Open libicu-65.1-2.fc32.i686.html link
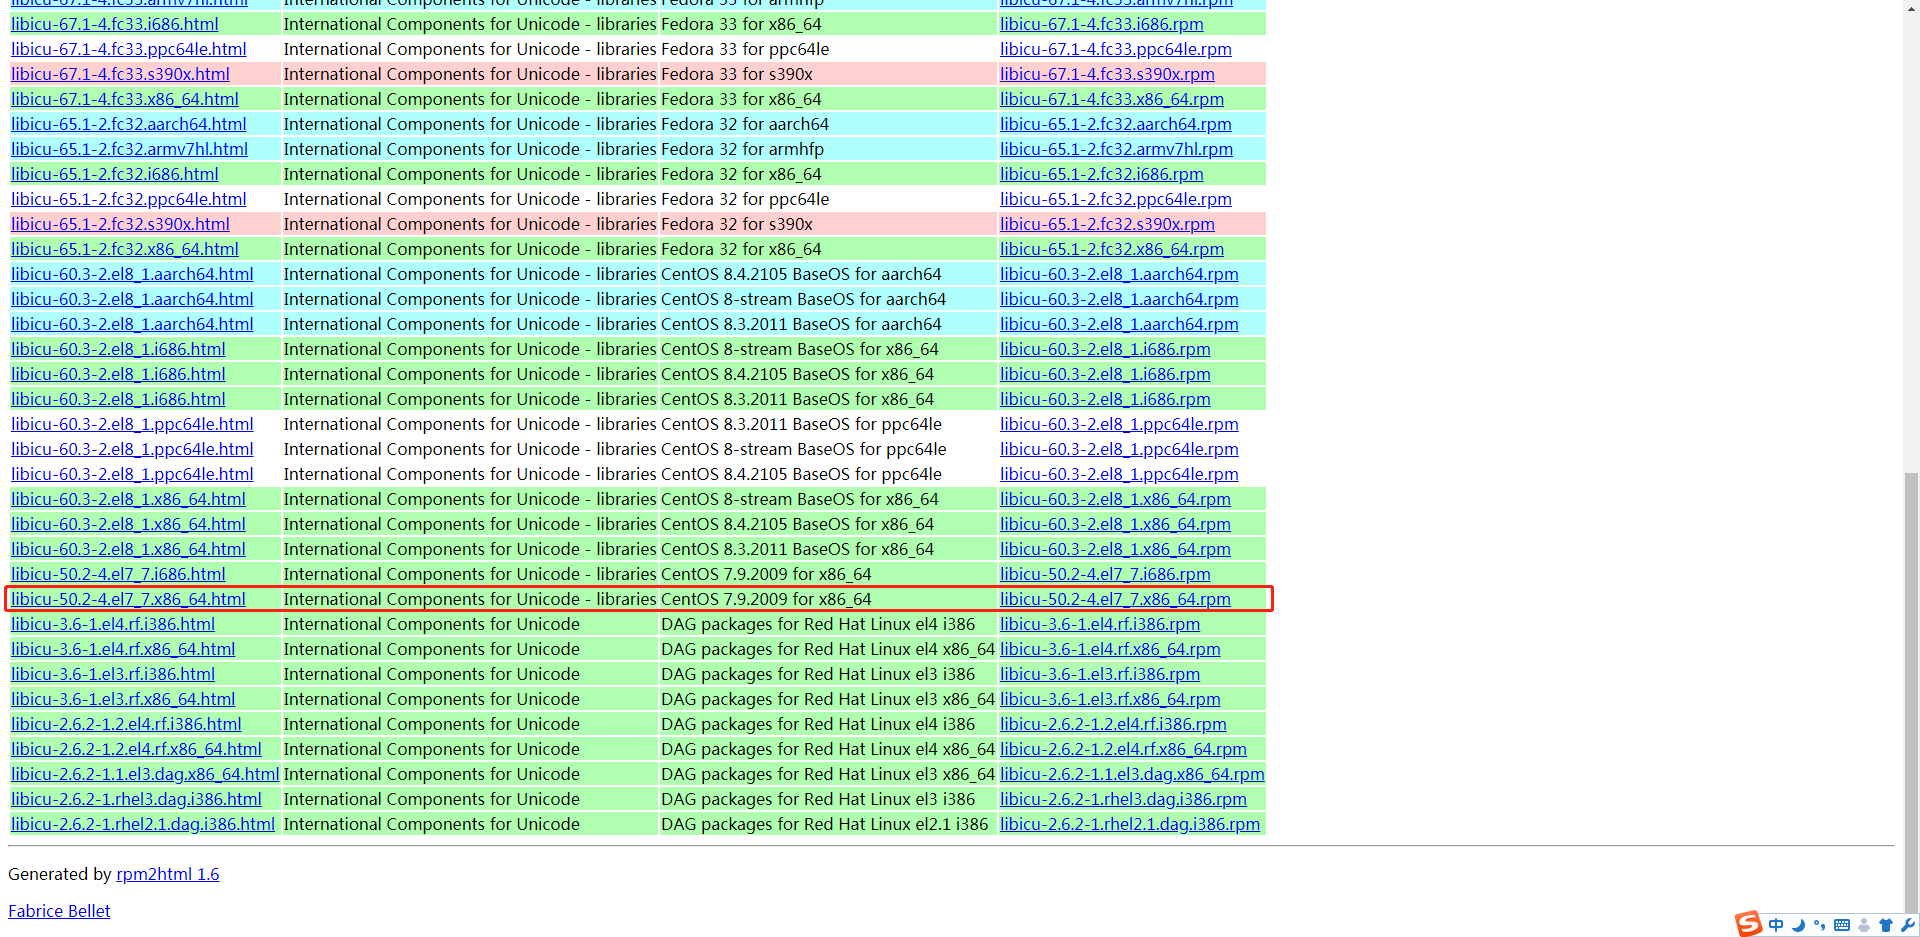 (x=115, y=174)
